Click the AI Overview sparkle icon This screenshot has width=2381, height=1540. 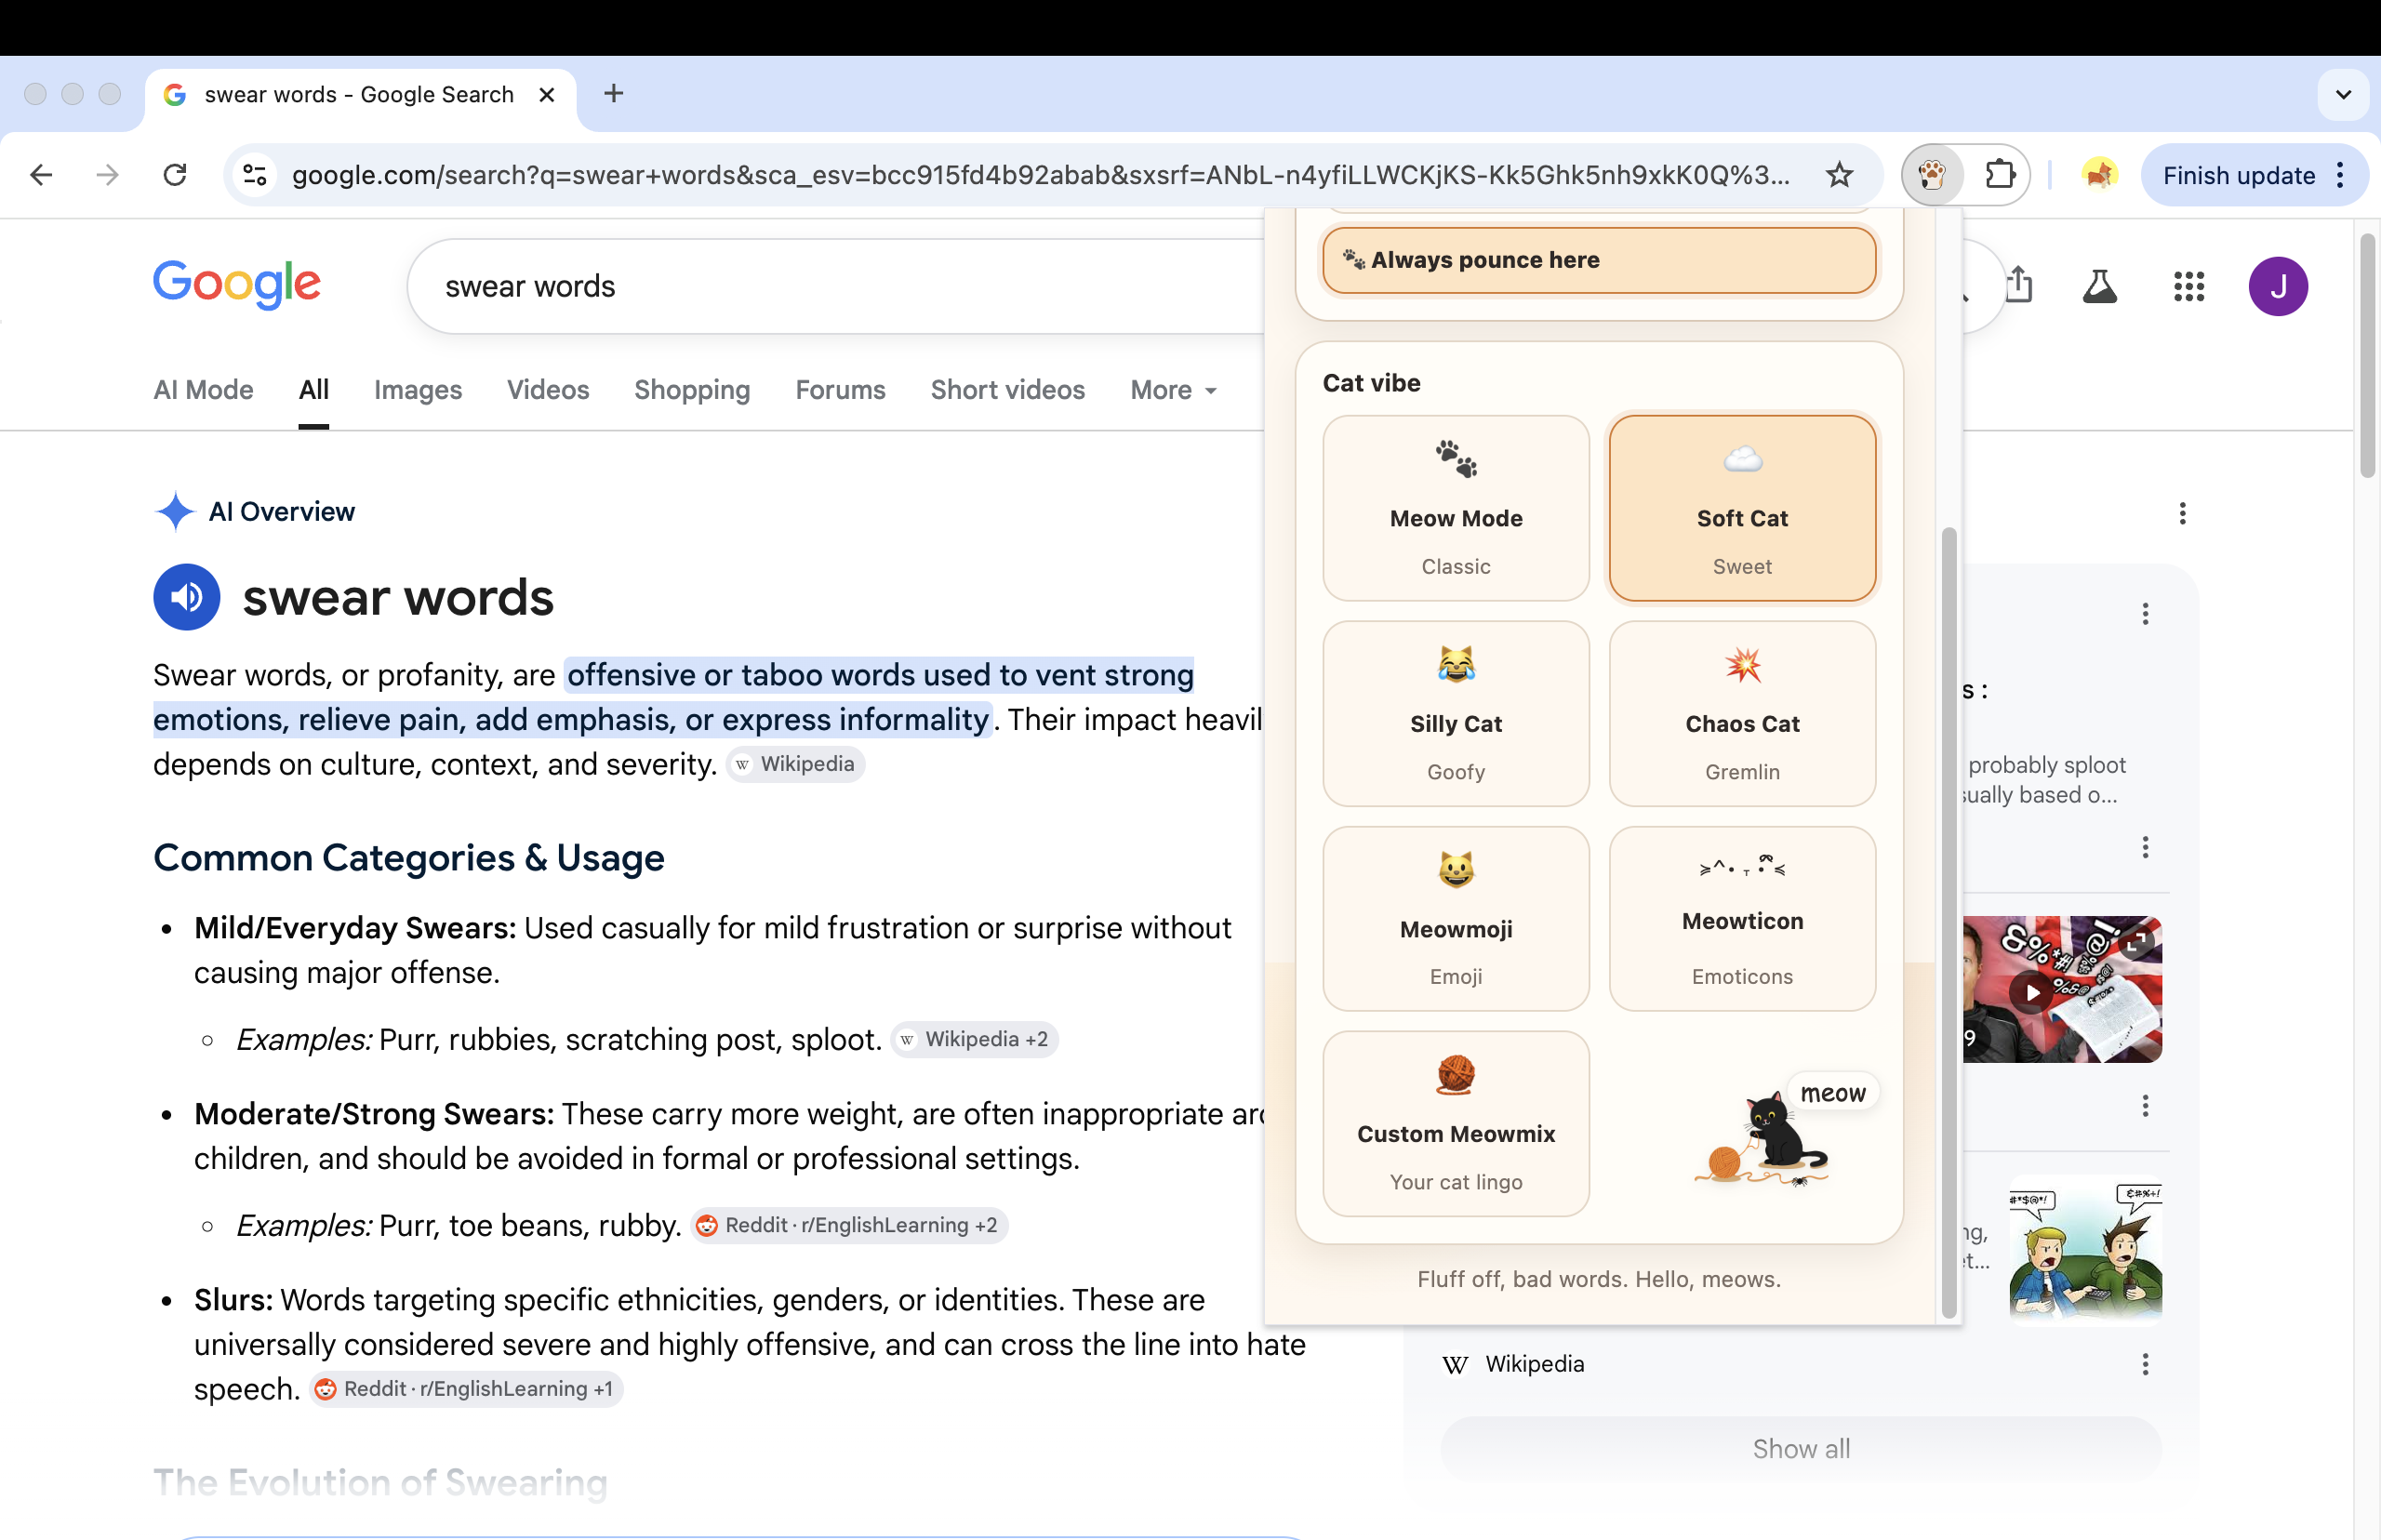(175, 512)
